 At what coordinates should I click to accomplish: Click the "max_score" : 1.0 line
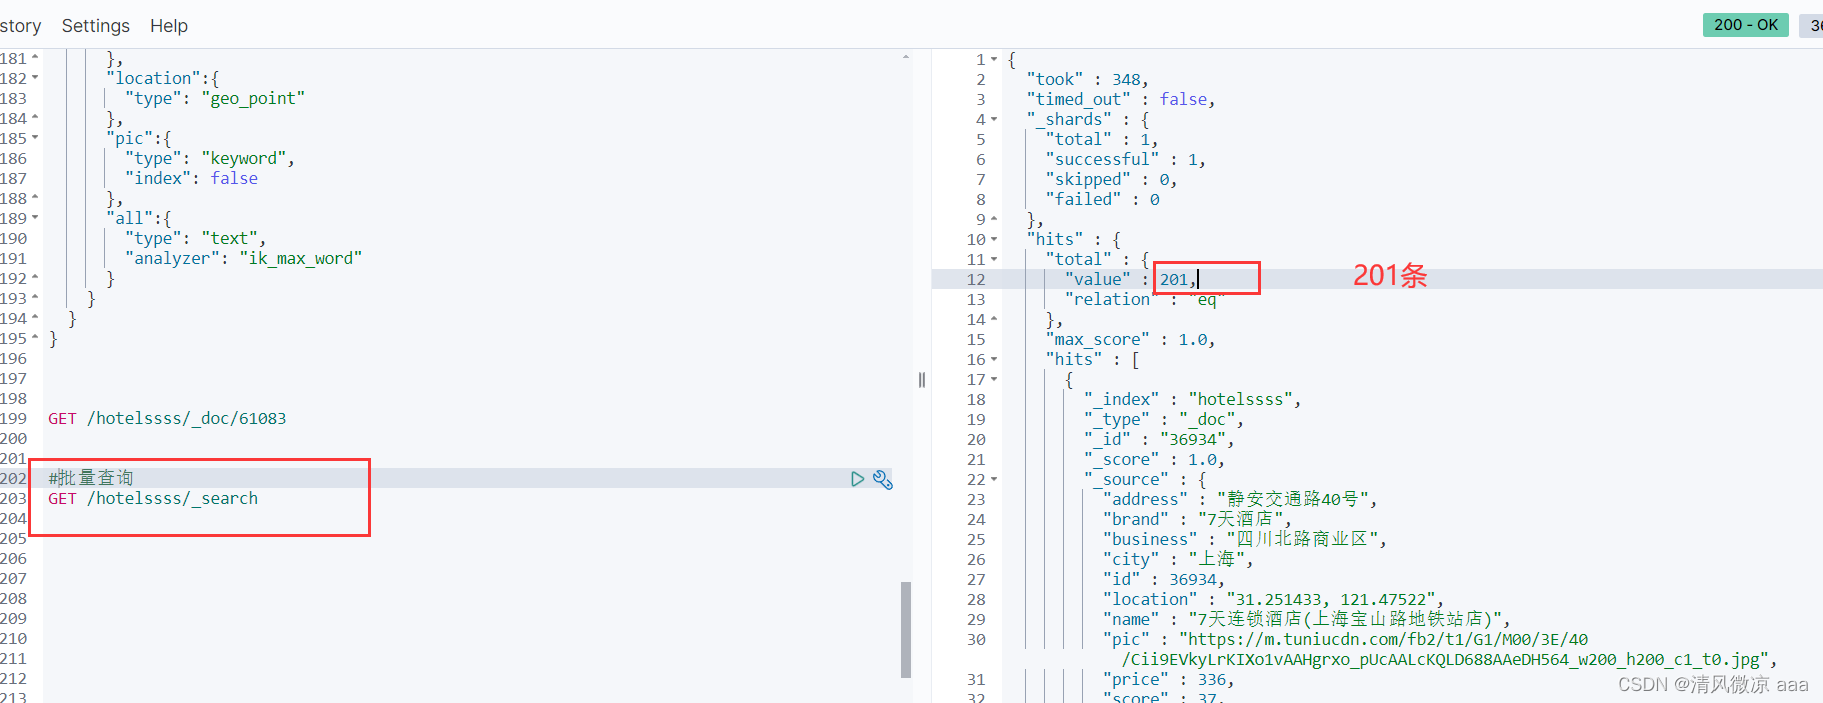1130,340
